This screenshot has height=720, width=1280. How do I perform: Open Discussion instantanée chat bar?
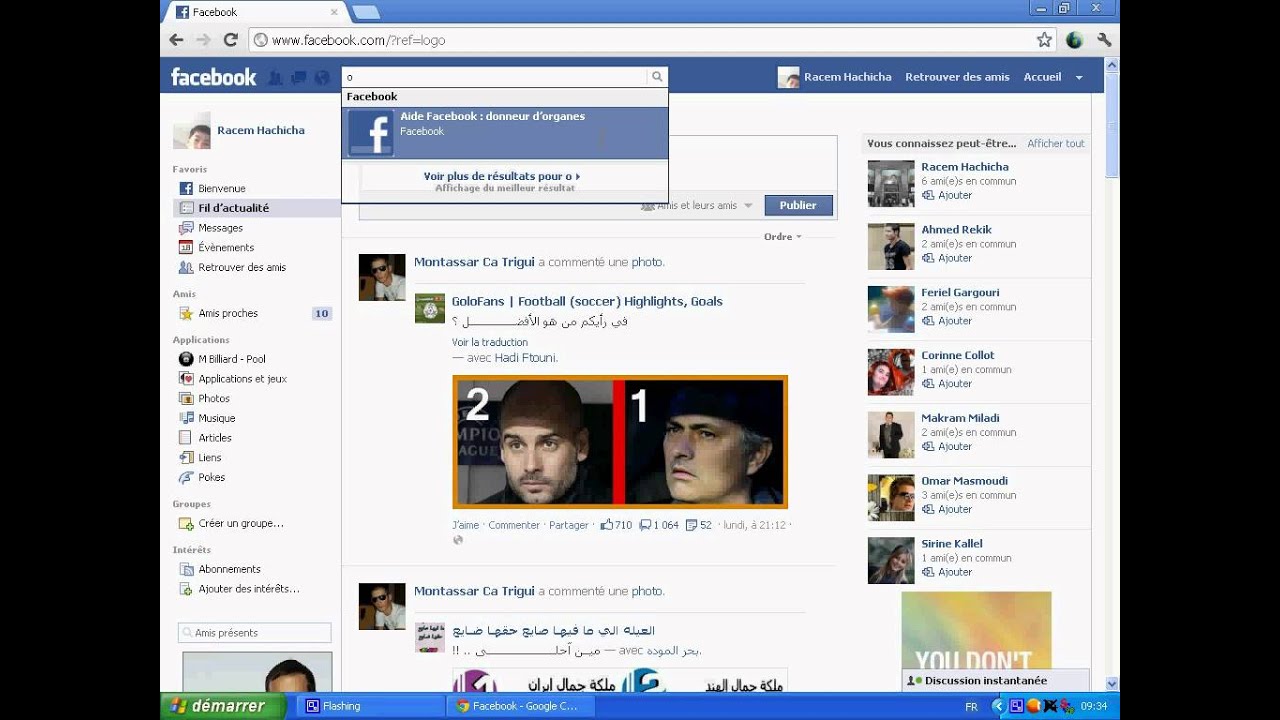pyautogui.click(x=995, y=681)
